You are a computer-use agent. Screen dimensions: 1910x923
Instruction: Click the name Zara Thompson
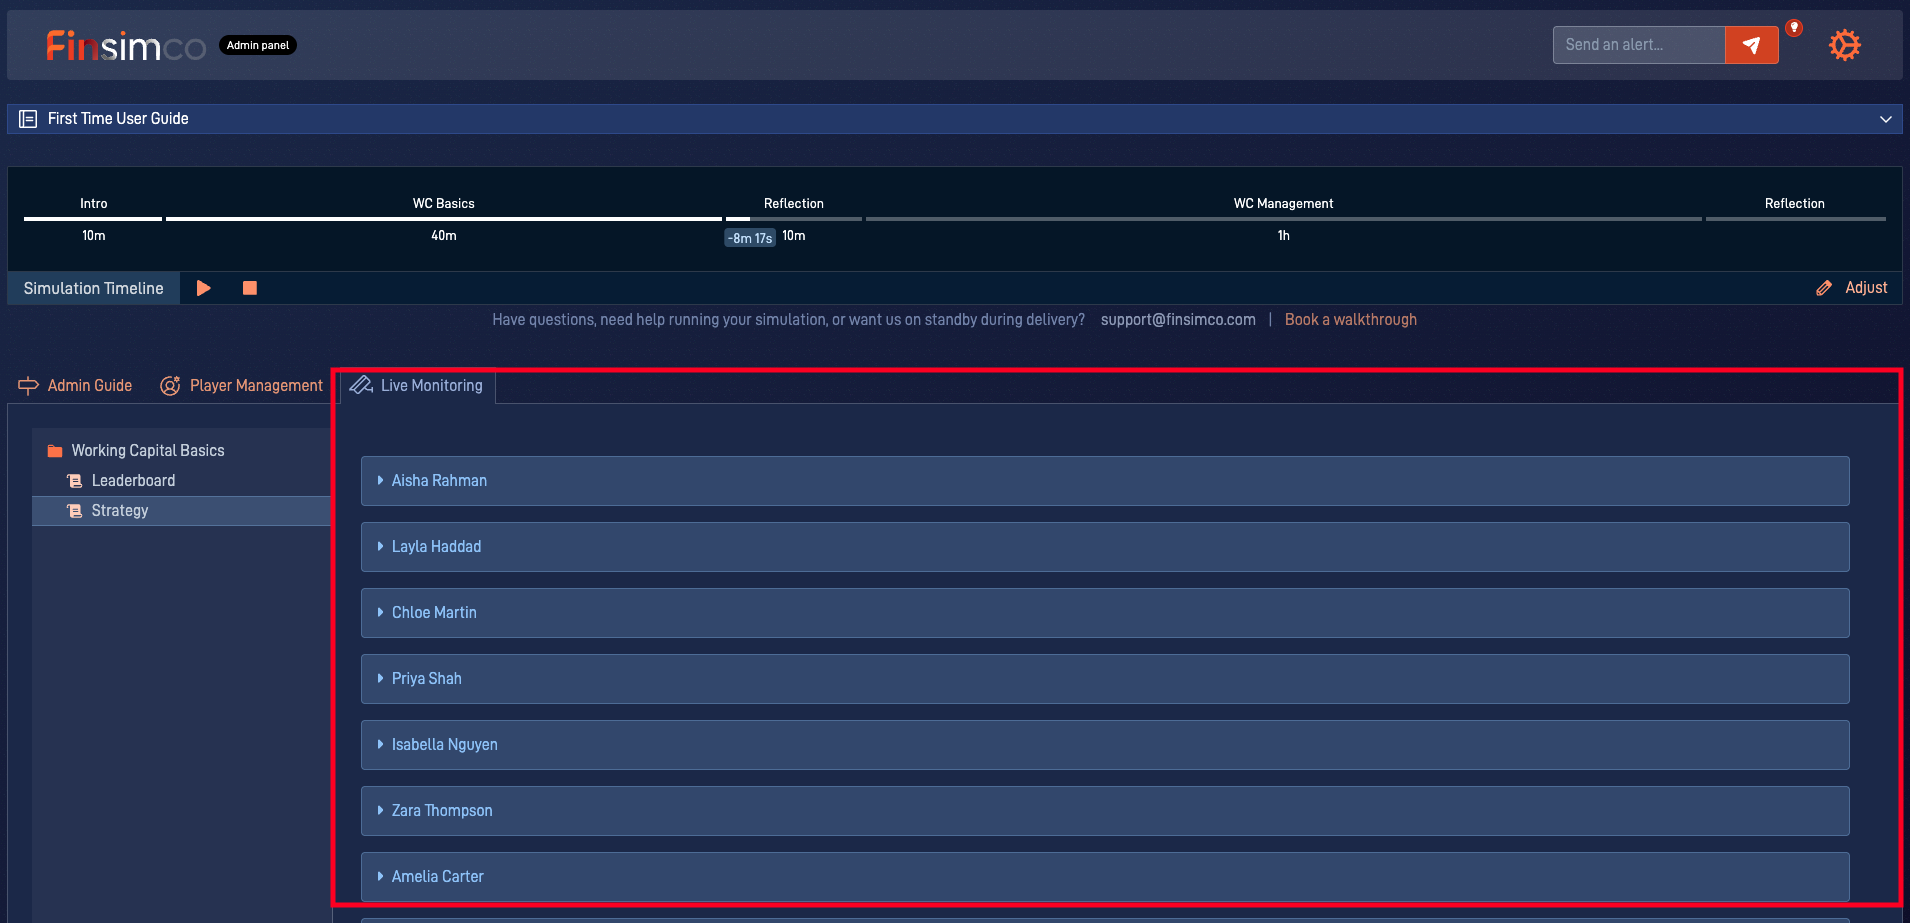(442, 811)
